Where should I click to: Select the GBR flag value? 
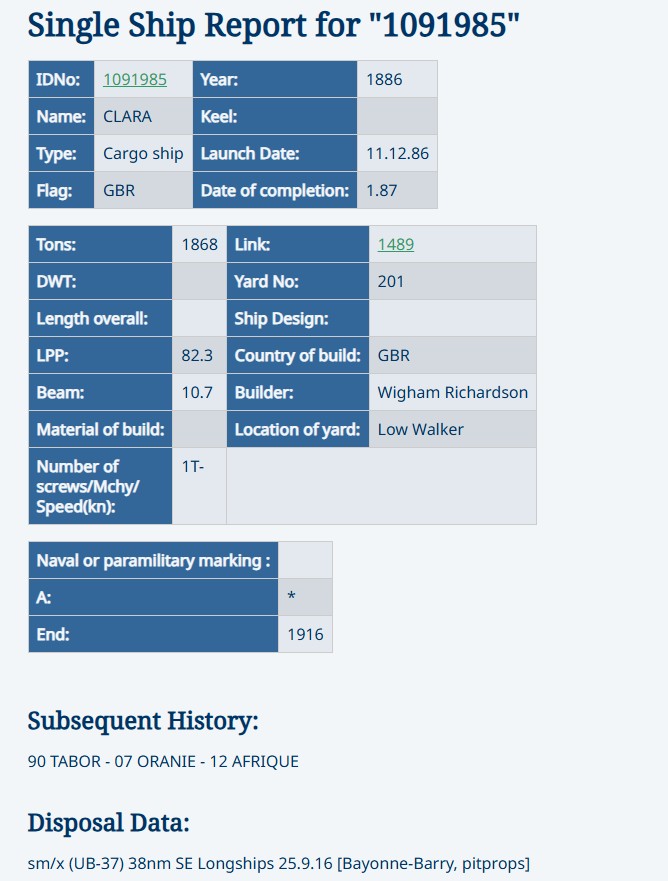point(119,190)
